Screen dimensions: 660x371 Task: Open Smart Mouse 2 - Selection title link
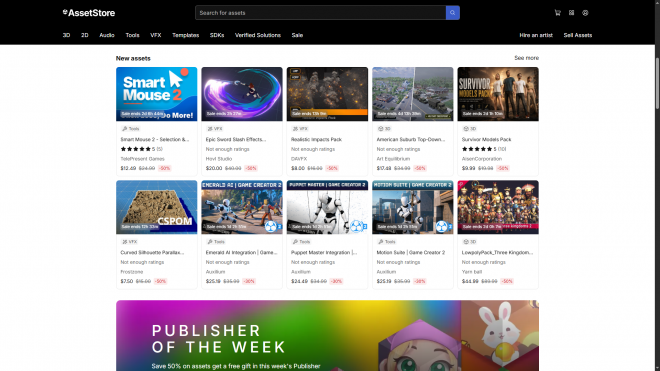point(154,139)
